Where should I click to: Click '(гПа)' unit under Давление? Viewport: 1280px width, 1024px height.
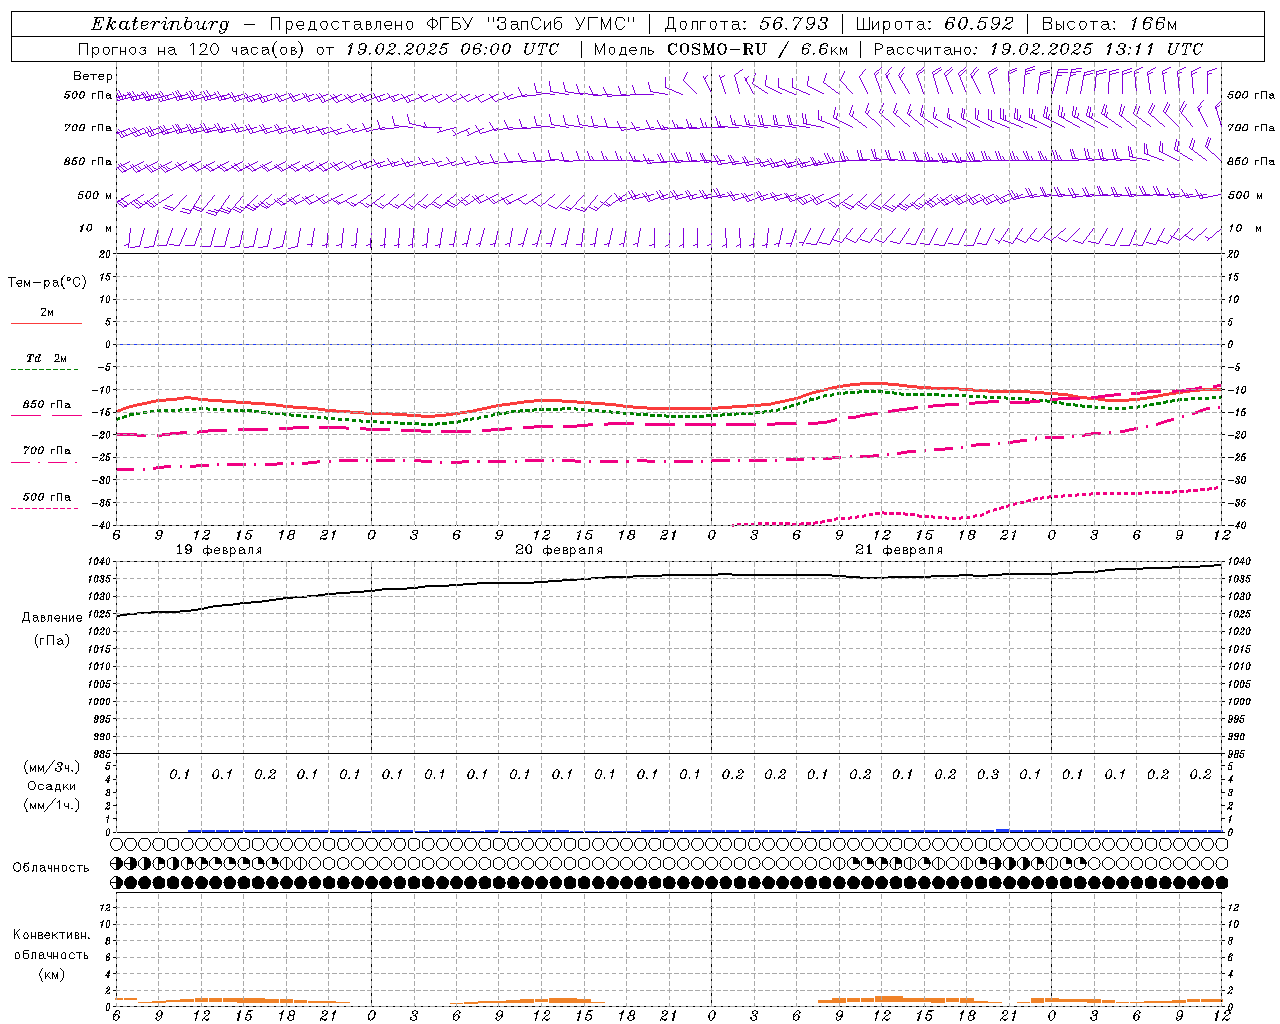[52, 640]
